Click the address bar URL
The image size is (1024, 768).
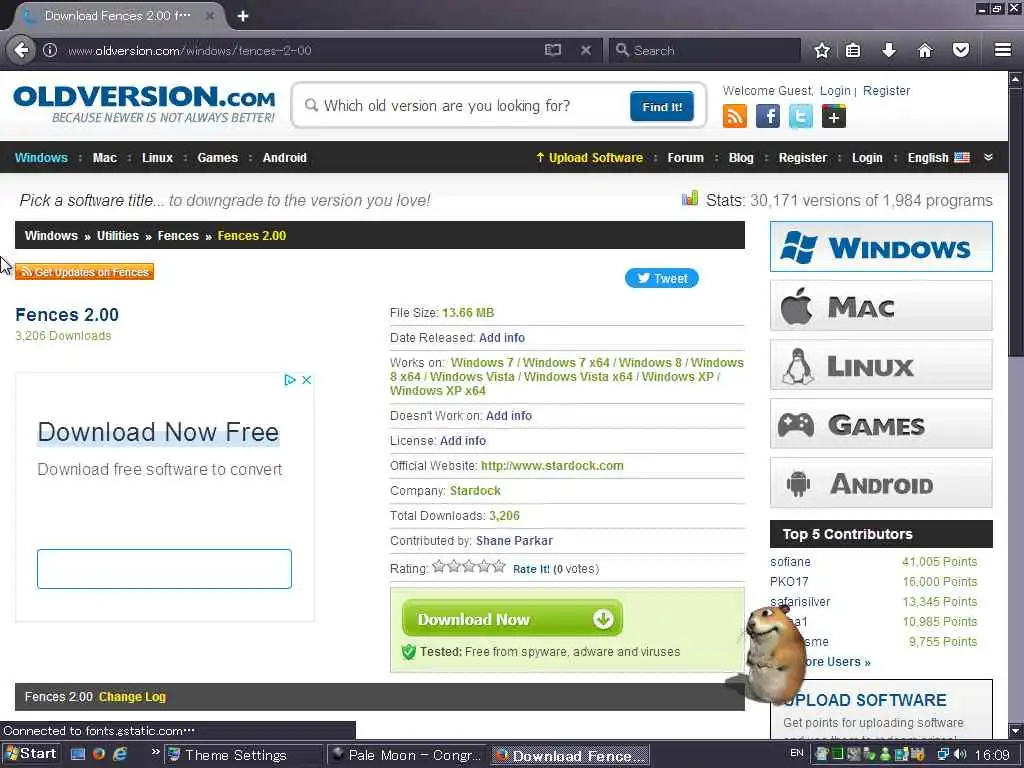coord(189,50)
